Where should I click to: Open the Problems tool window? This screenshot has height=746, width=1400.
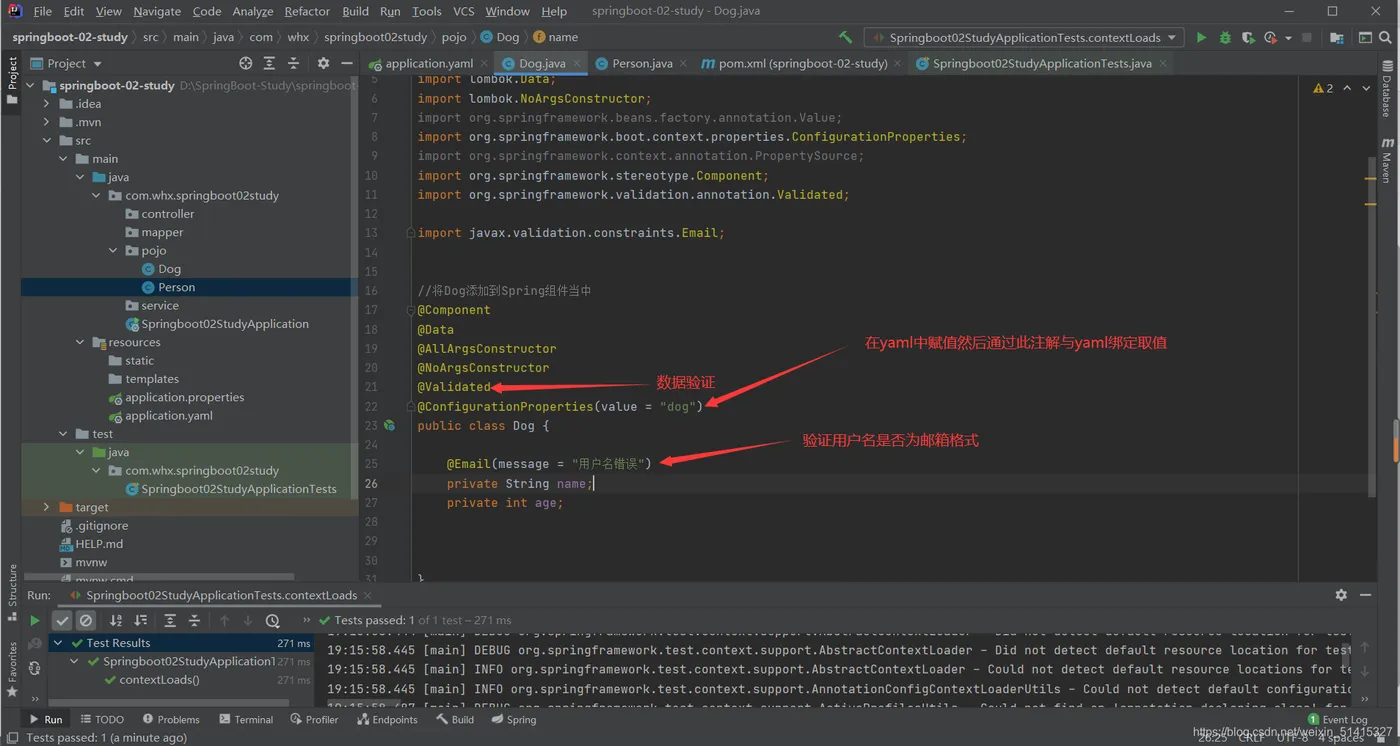[x=171, y=719]
